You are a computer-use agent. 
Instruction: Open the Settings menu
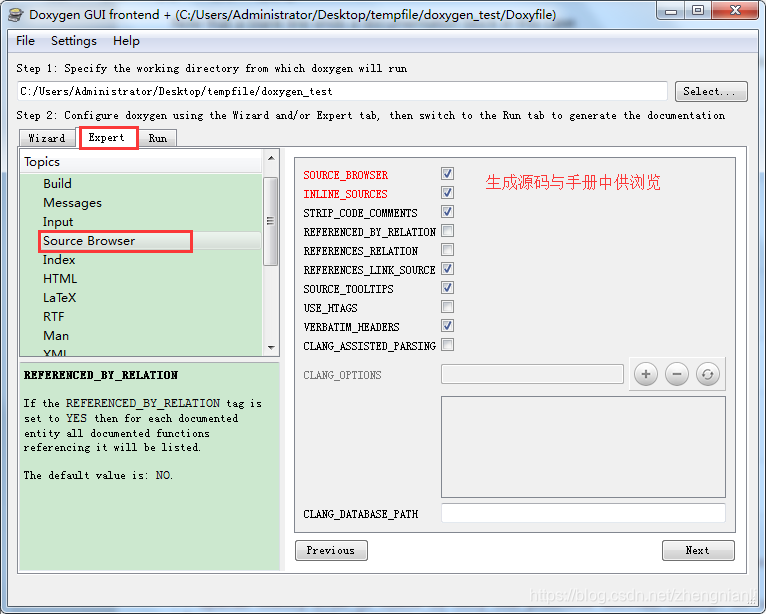(x=74, y=41)
